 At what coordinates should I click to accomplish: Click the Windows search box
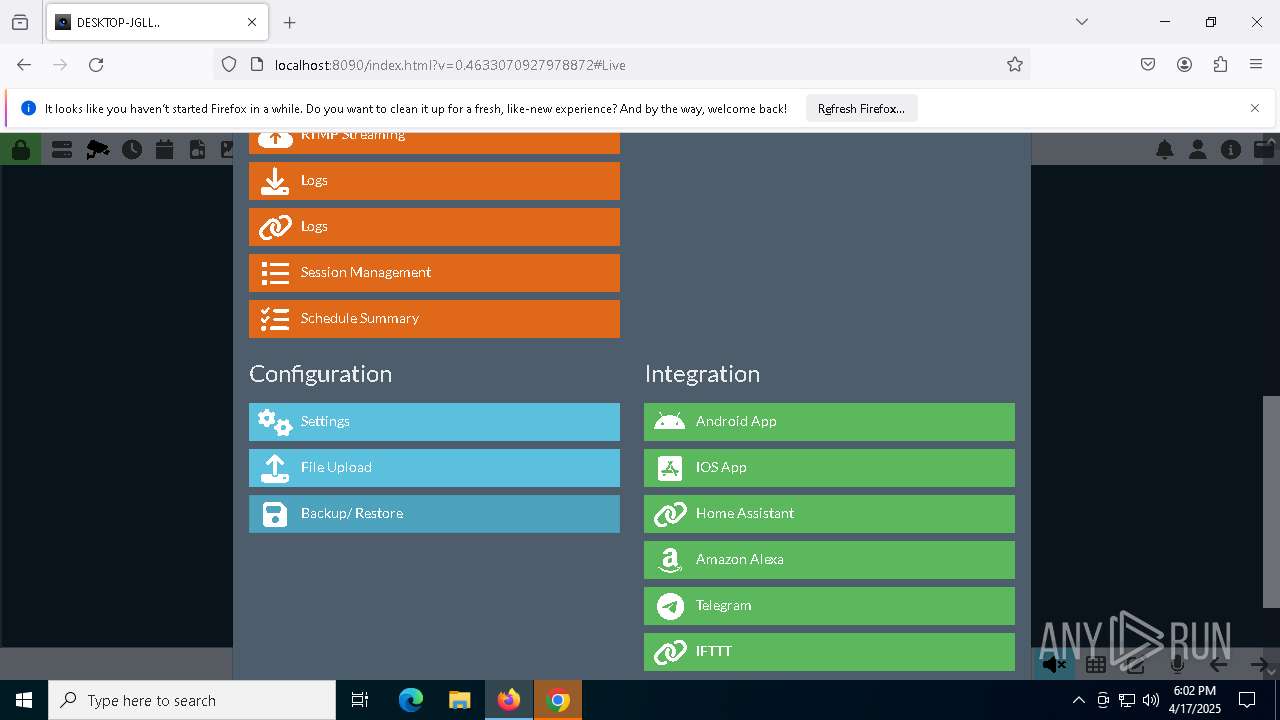[192, 700]
